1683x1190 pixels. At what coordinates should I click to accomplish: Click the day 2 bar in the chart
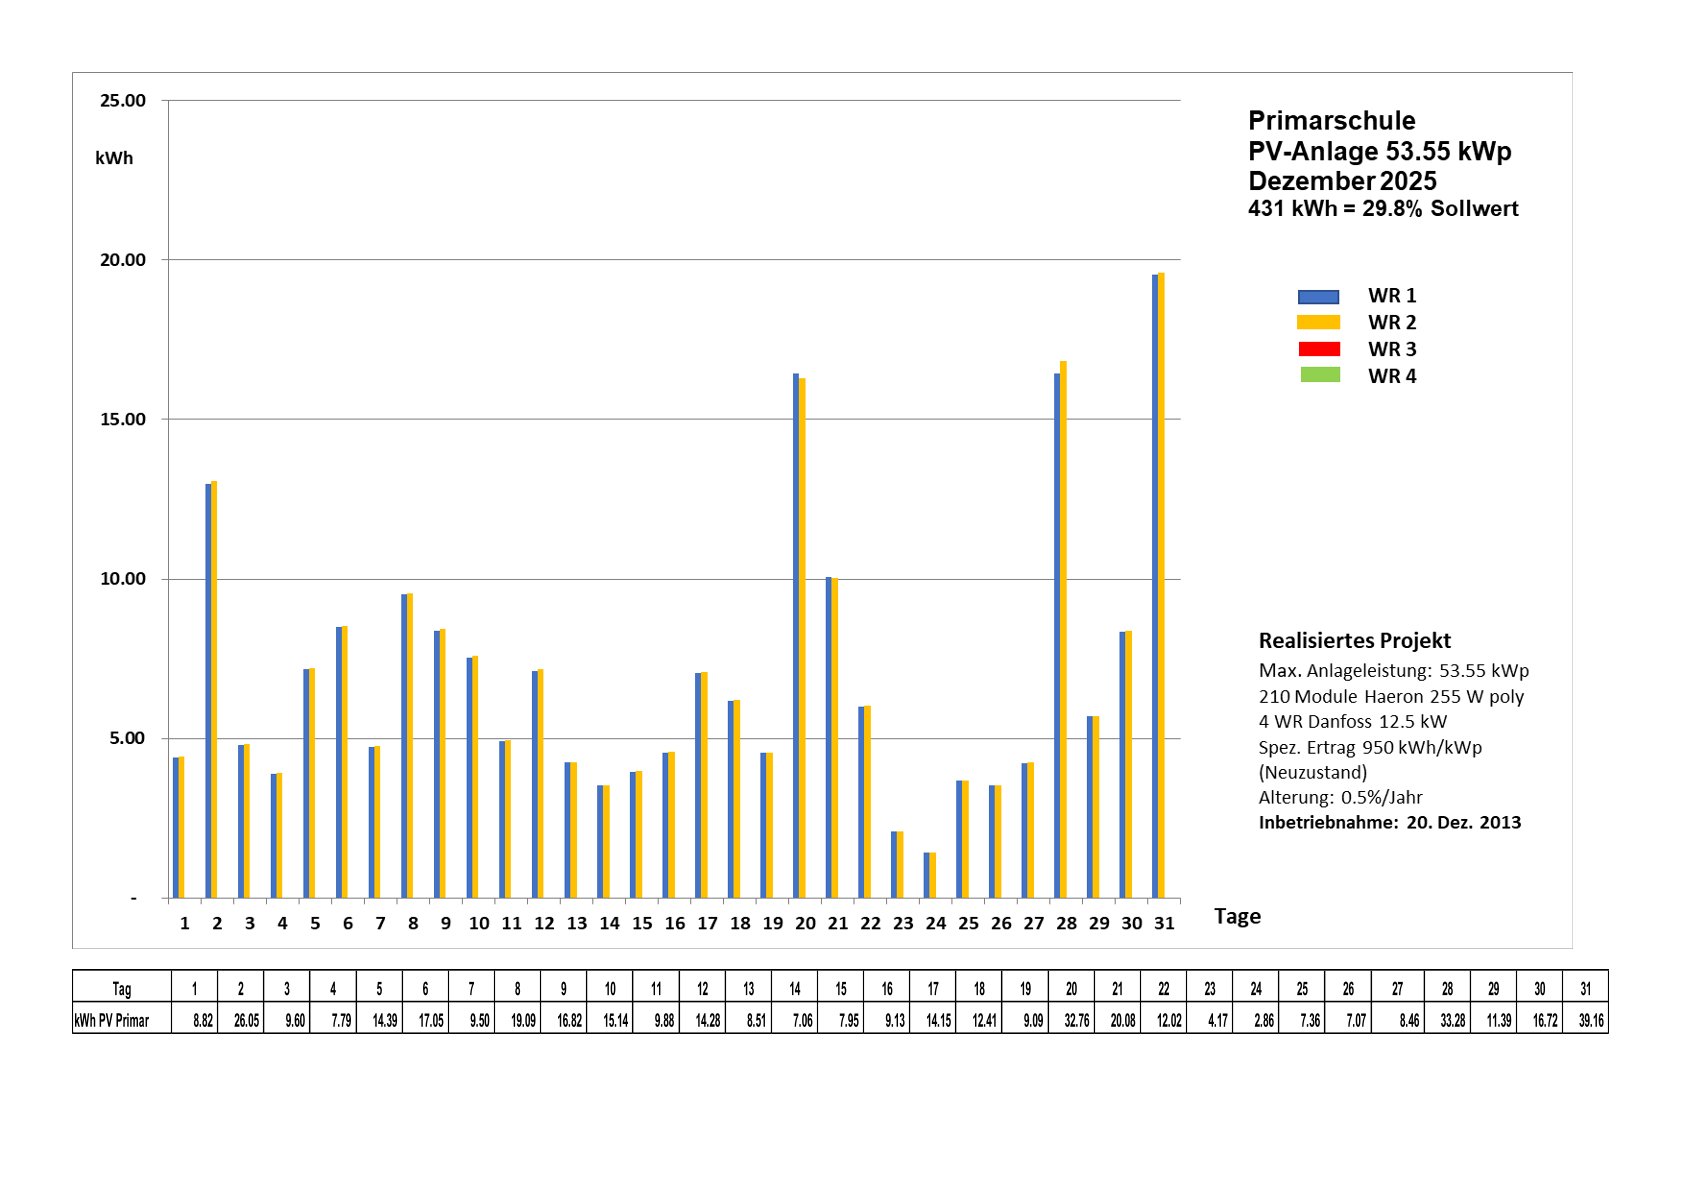point(211,690)
